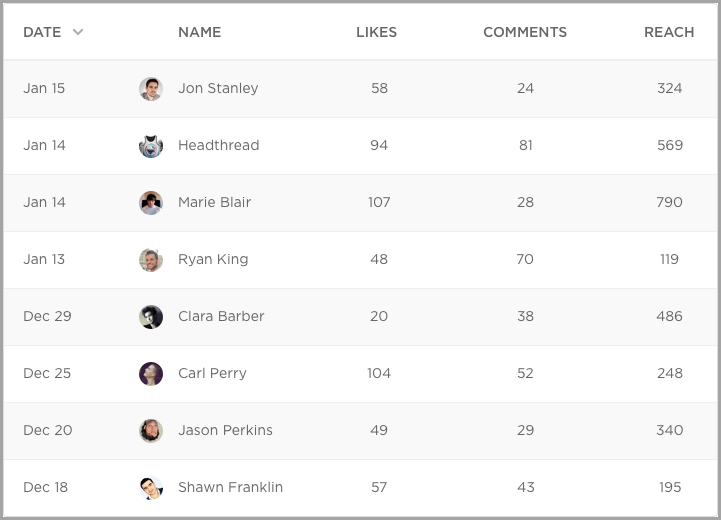
Task: Select Shawn Franklin's avatar thumbnail
Action: tap(151, 487)
